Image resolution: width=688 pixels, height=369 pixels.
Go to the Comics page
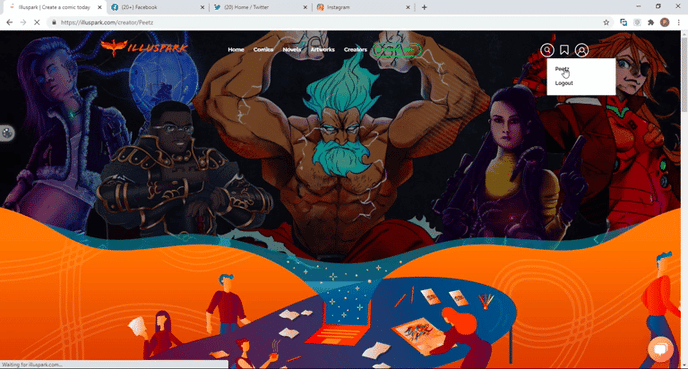pyautogui.click(x=263, y=50)
